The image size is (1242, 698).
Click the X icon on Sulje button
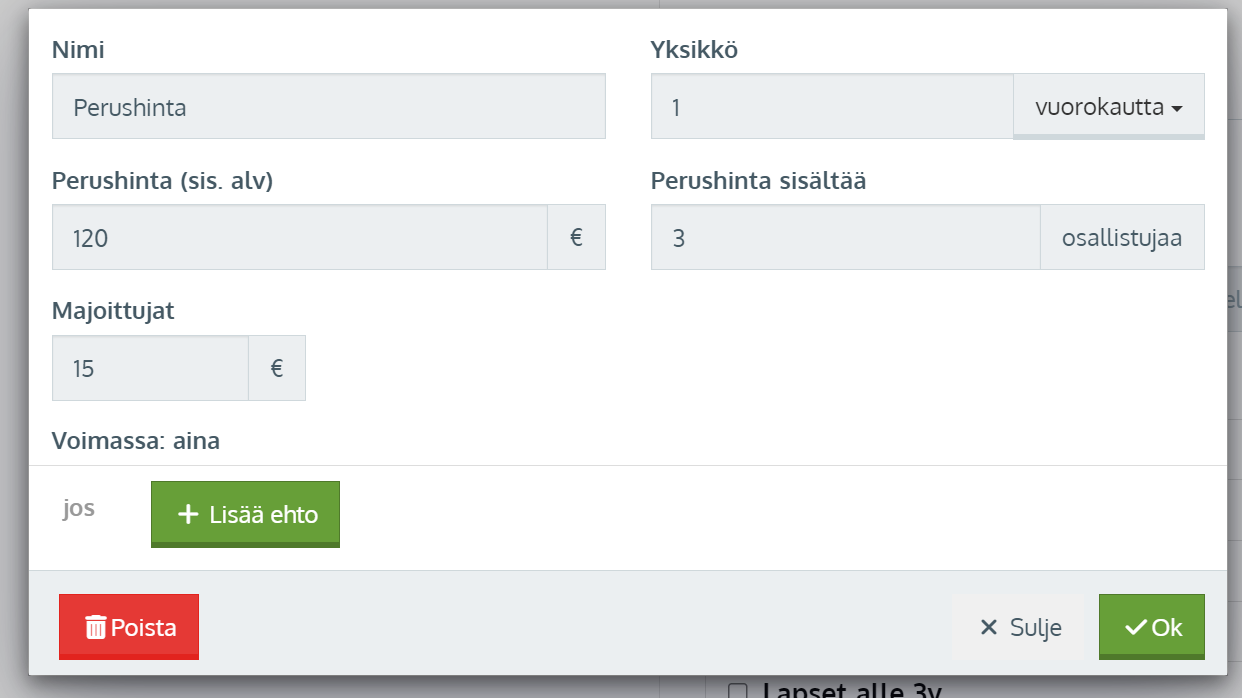pyautogui.click(x=989, y=628)
